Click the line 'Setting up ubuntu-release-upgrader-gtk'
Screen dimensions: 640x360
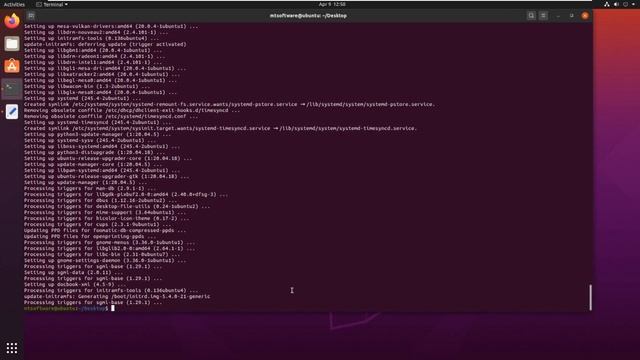107,176
